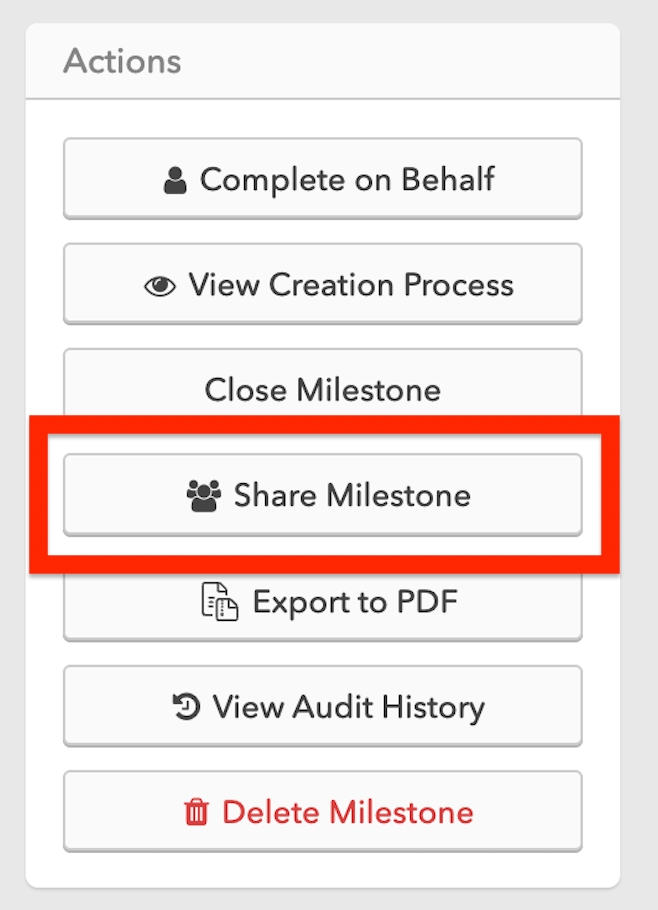The height and width of the screenshot is (910, 658).
Task: Click the group icon on Share Milestone
Action: click(x=204, y=496)
